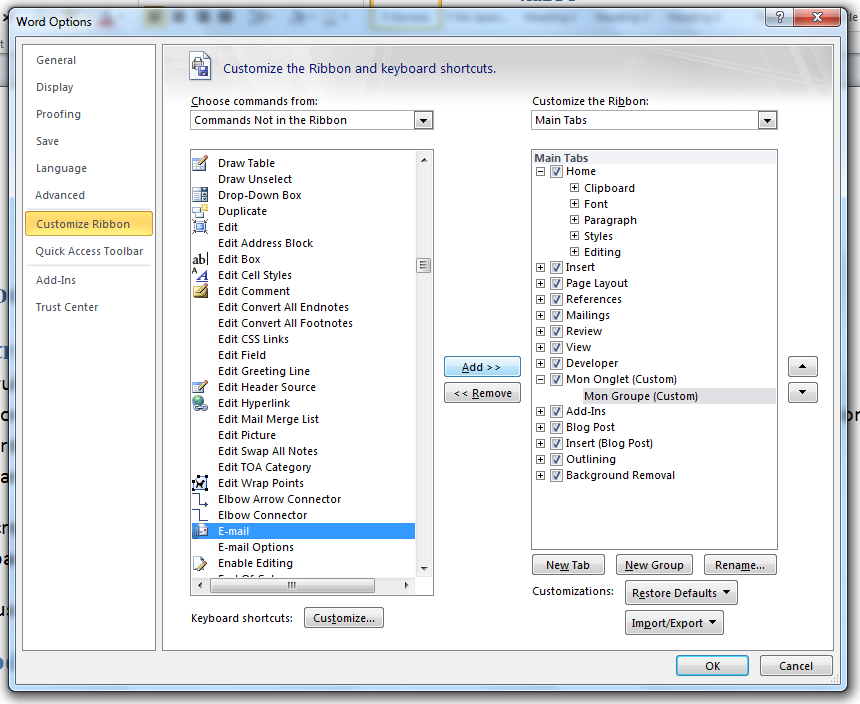Click the Rename... button
The height and width of the screenshot is (704, 860).
pyautogui.click(x=740, y=565)
